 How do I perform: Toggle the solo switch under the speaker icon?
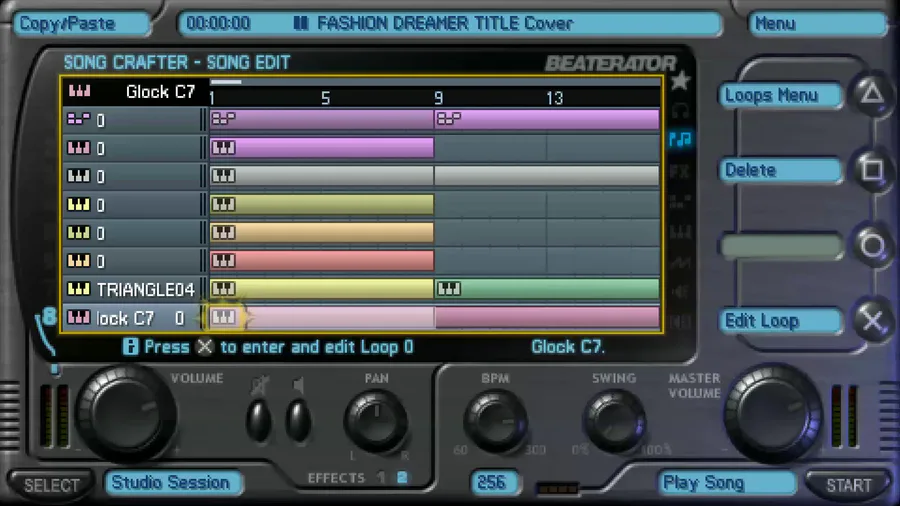click(x=298, y=420)
